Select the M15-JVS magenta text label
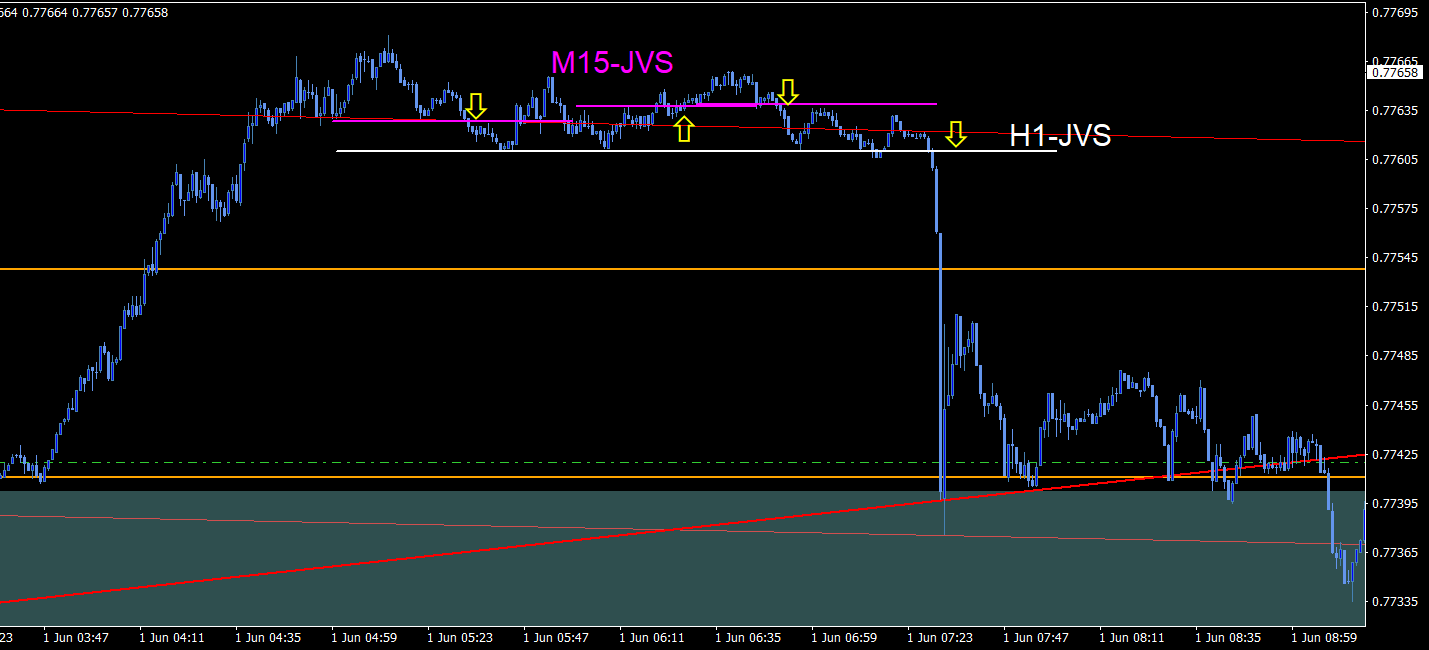This screenshot has height=650, width=1429. click(x=612, y=63)
